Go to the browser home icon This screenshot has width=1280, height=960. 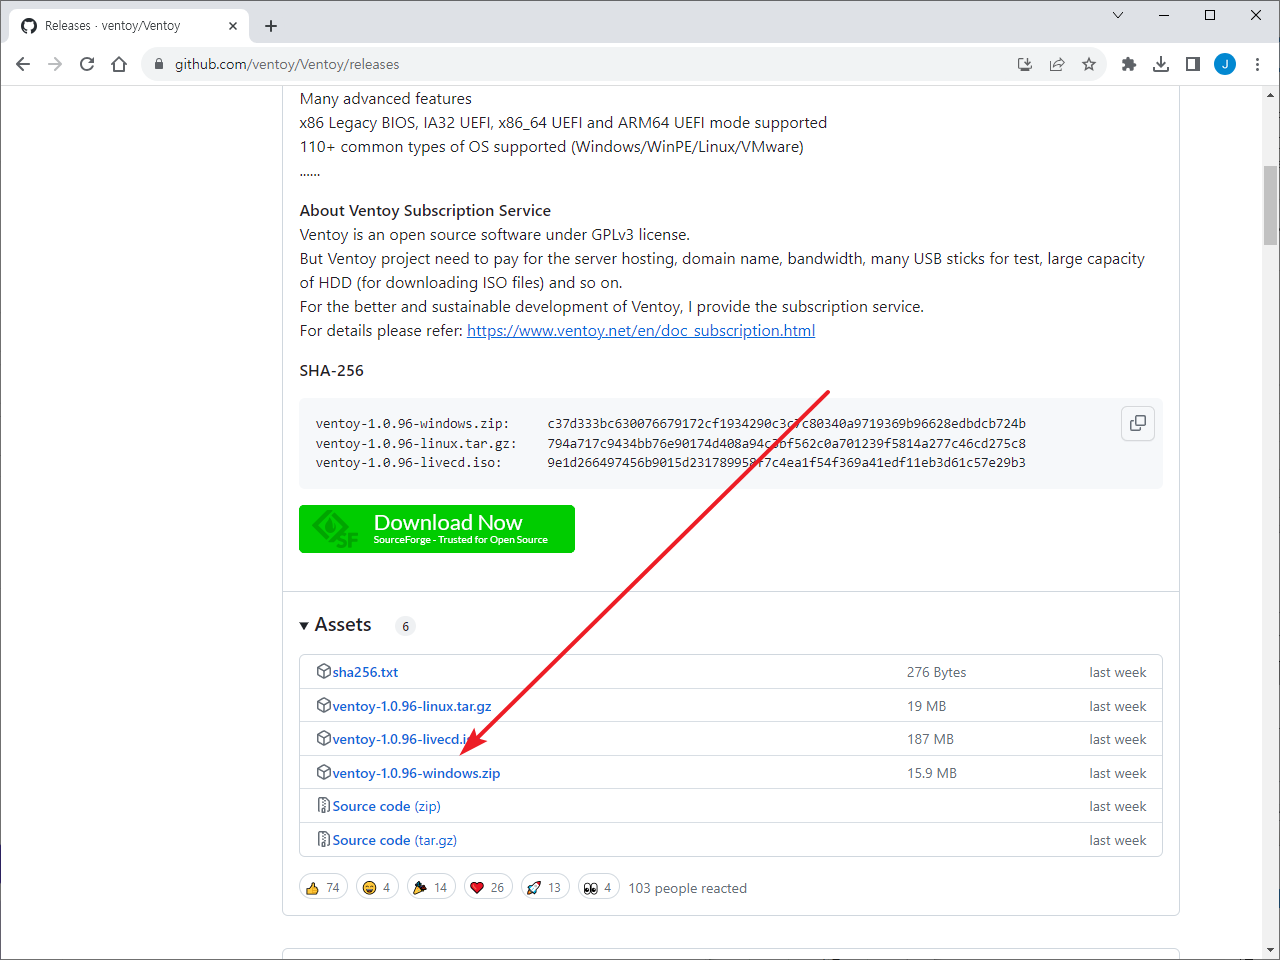pos(119,64)
